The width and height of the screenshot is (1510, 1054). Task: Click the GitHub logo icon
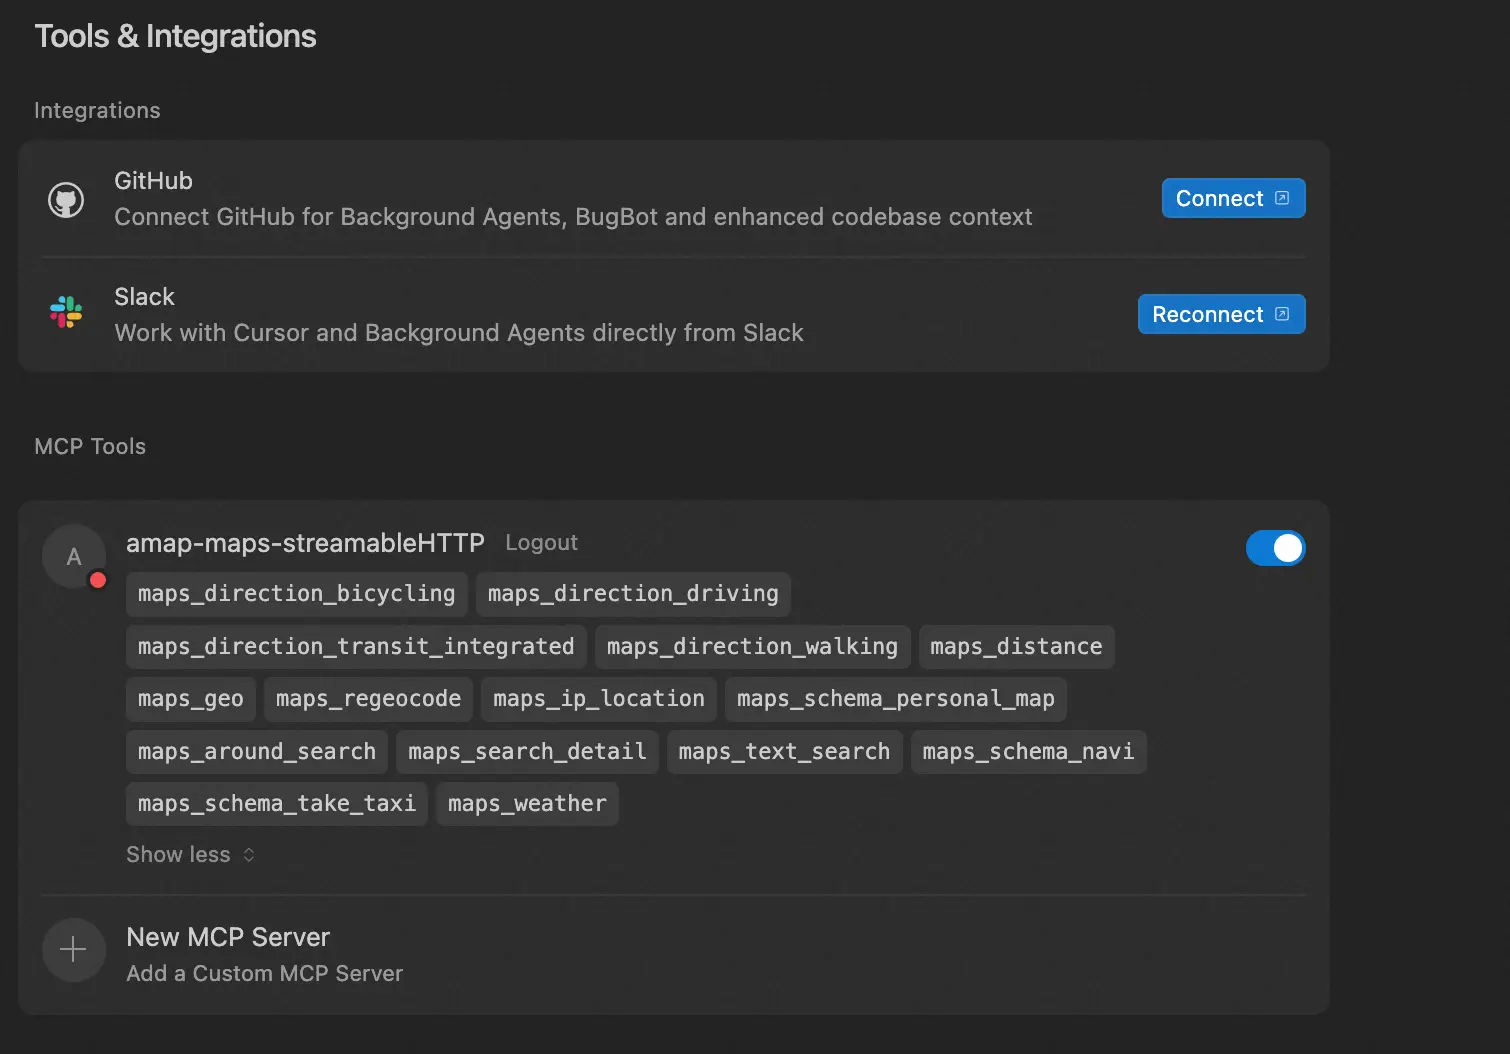click(66, 200)
